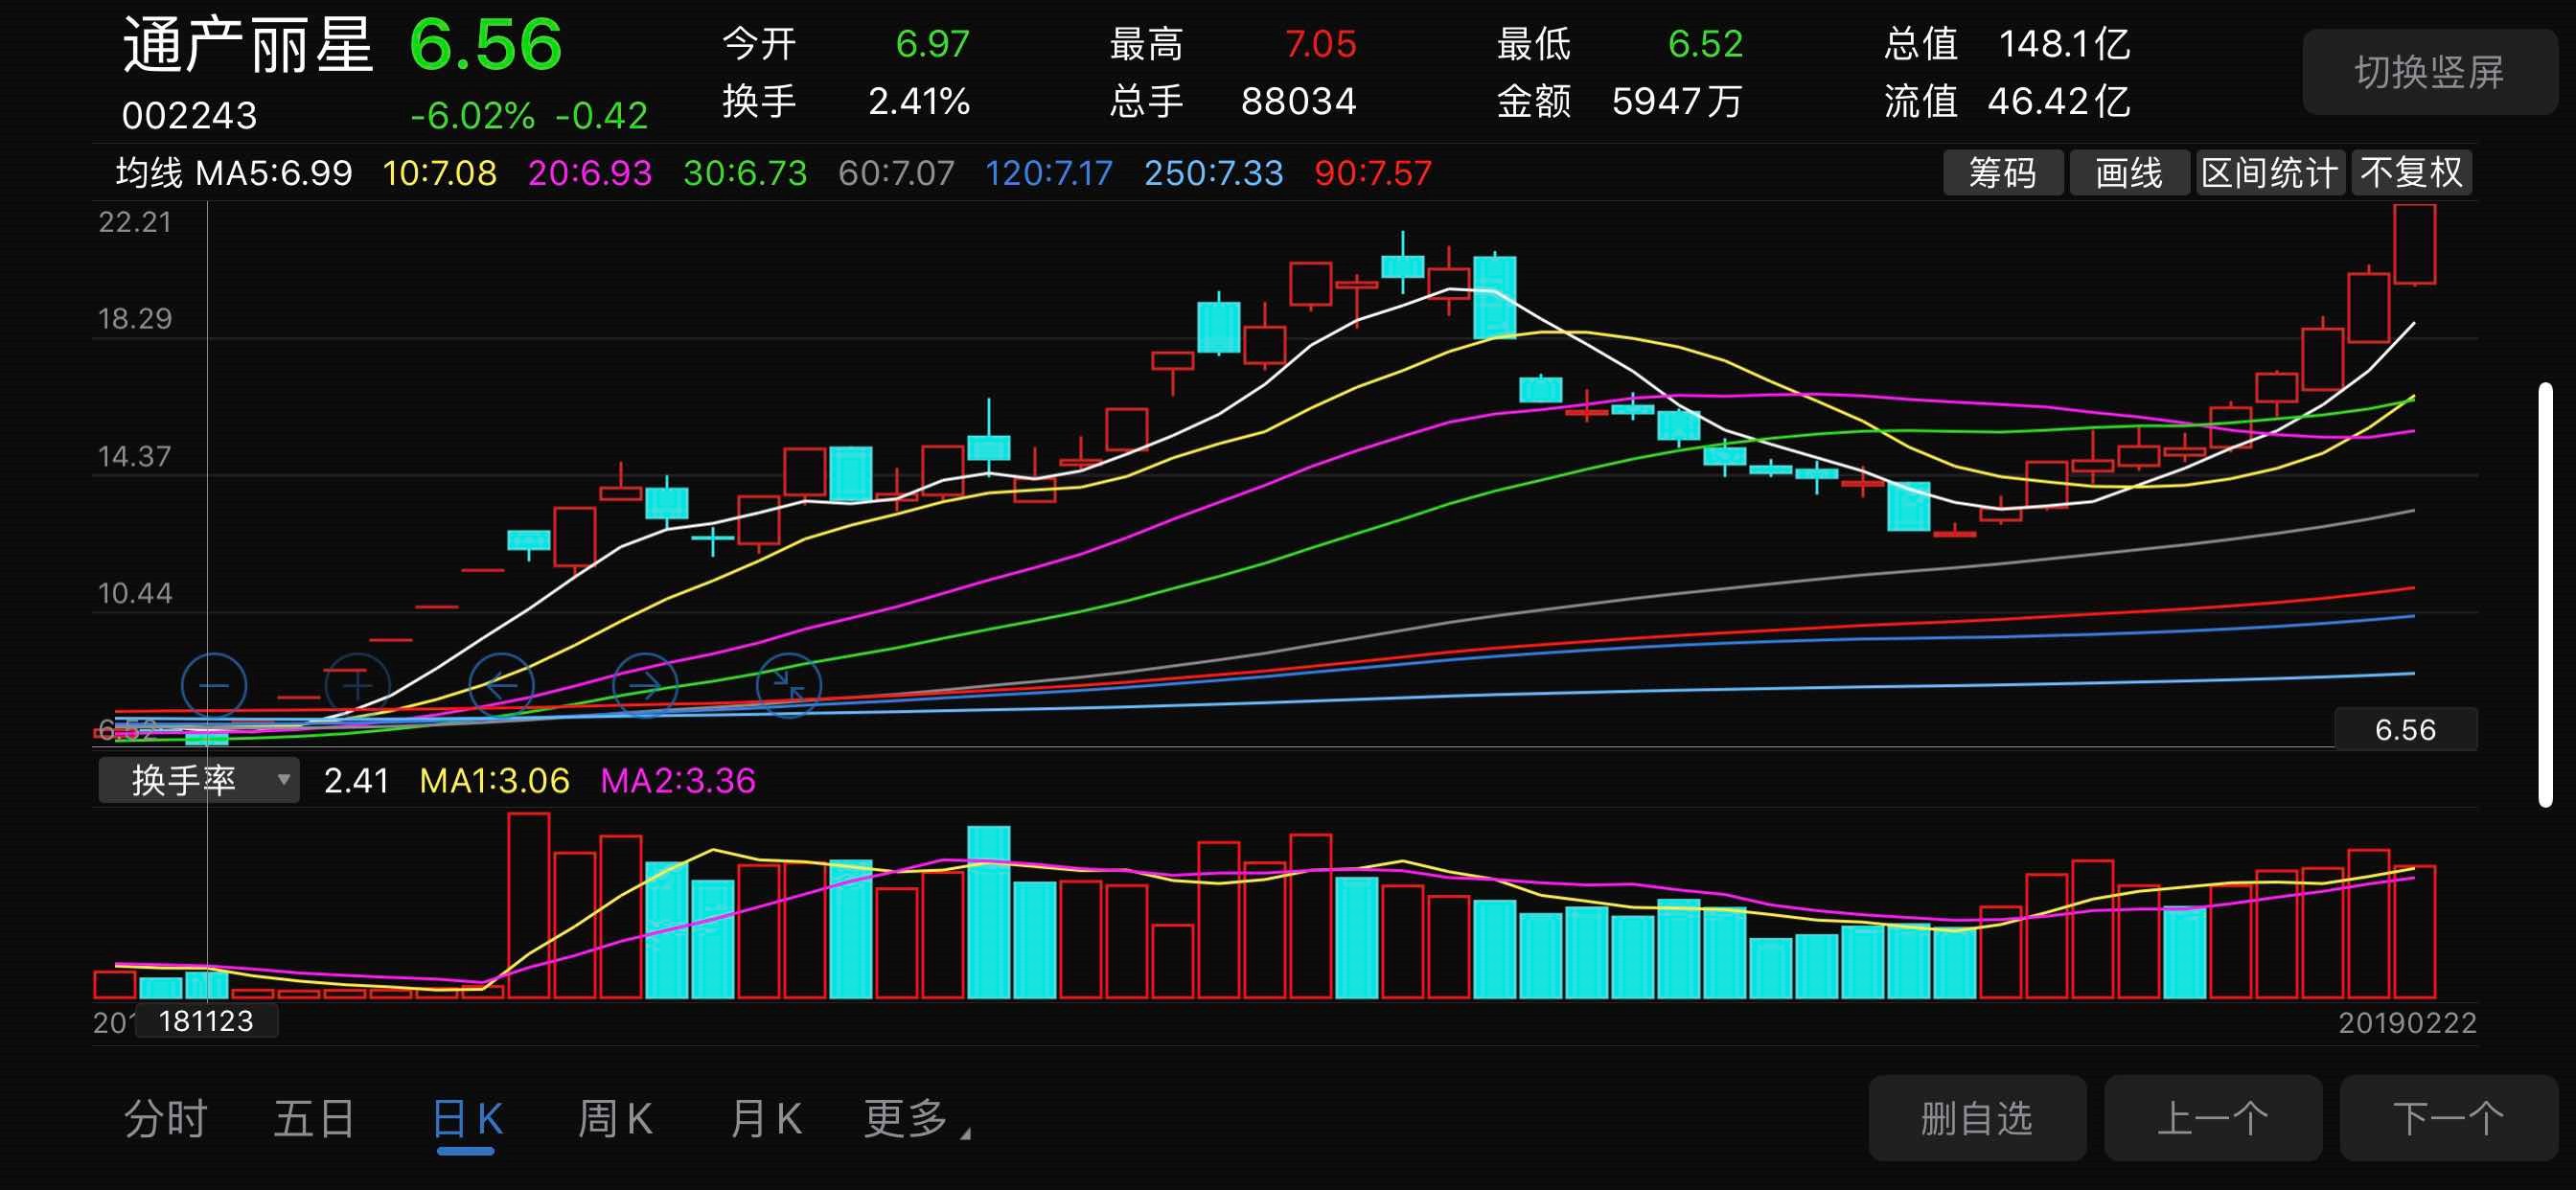Viewport: 2576px width, 1190px height.
Task: Tap the gray 60:7.07 MA label
Action: coord(897,173)
